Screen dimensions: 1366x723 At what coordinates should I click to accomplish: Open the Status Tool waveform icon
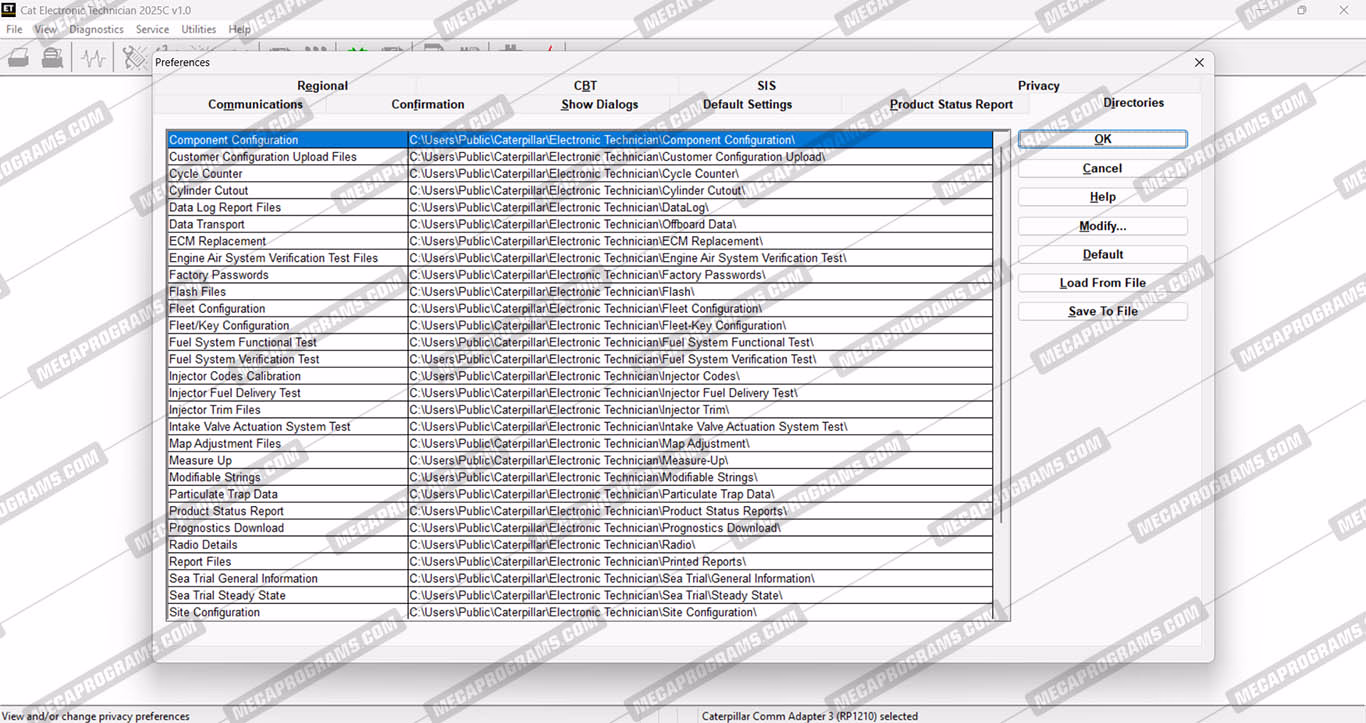pyautogui.click(x=94, y=58)
